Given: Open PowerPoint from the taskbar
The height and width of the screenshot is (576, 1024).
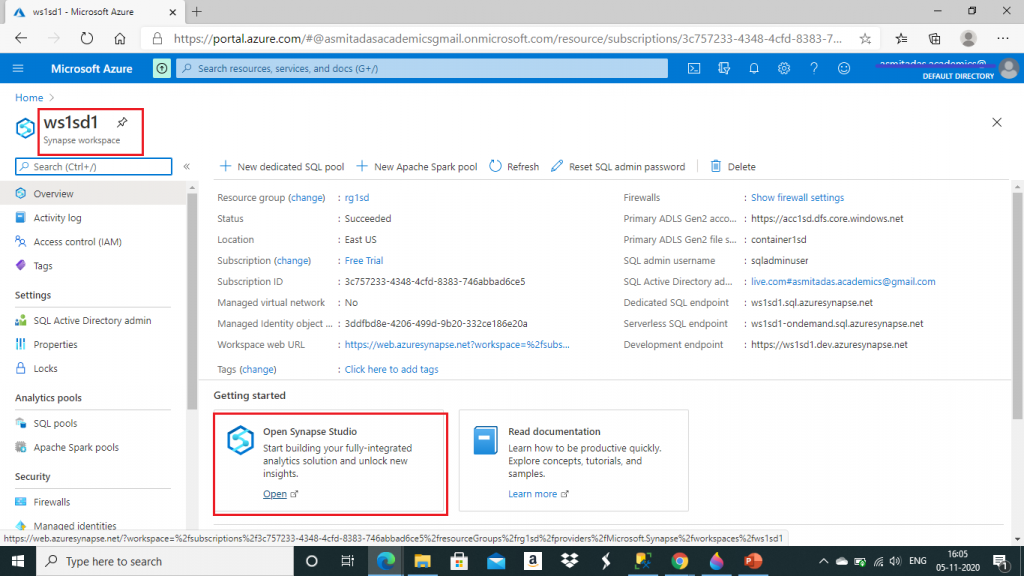Looking at the screenshot, I should (753, 561).
